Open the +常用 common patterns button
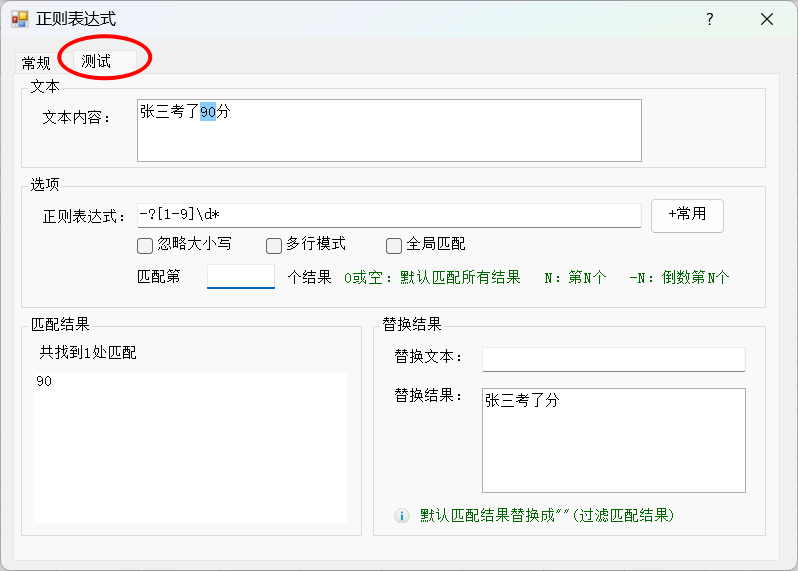Image resolution: width=798 pixels, height=571 pixels. [687, 215]
